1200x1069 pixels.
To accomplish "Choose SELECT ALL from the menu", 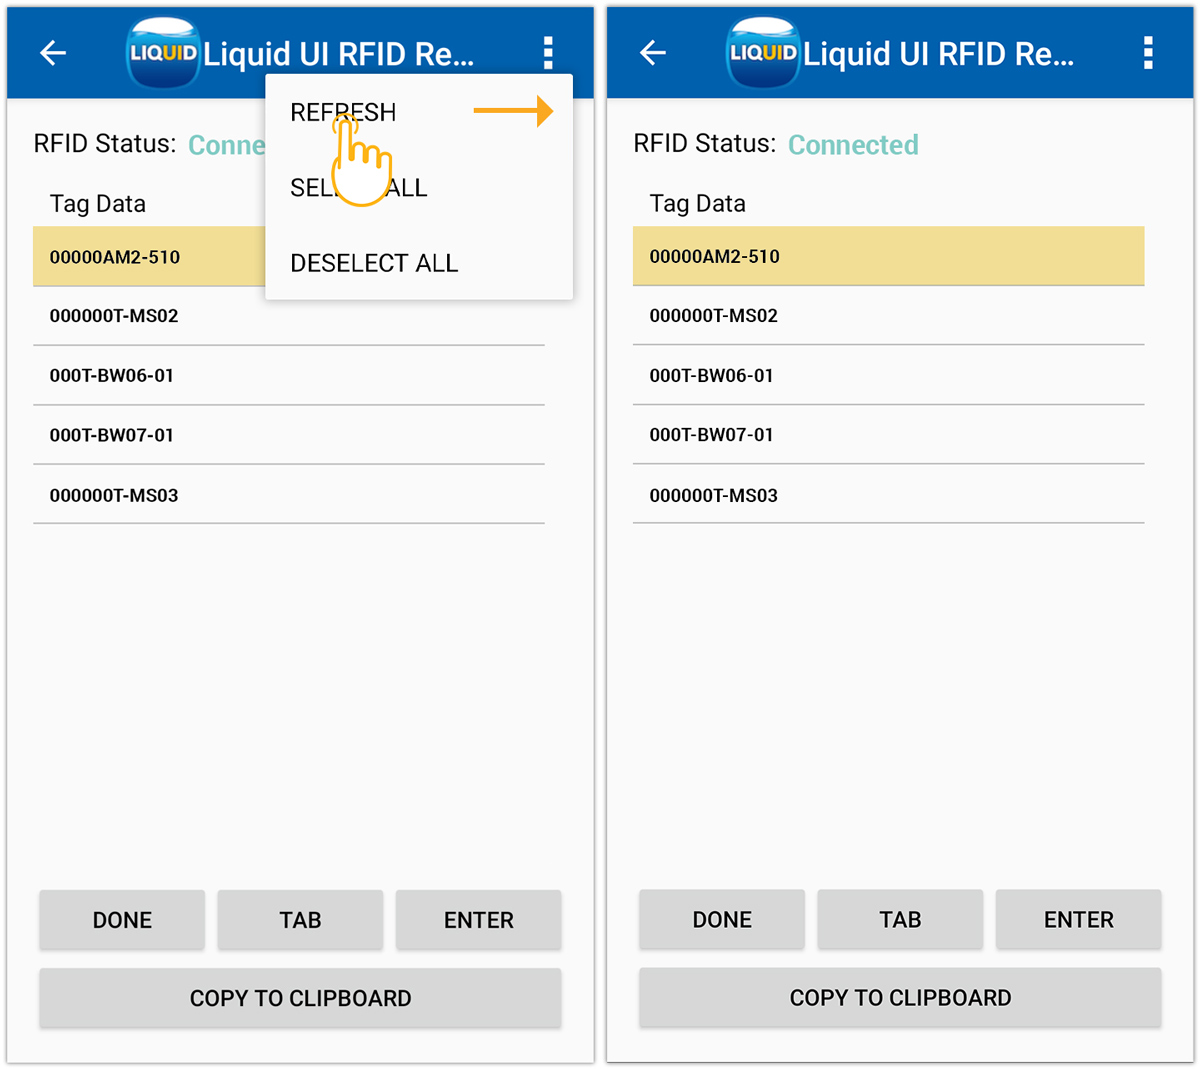I will tap(358, 187).
